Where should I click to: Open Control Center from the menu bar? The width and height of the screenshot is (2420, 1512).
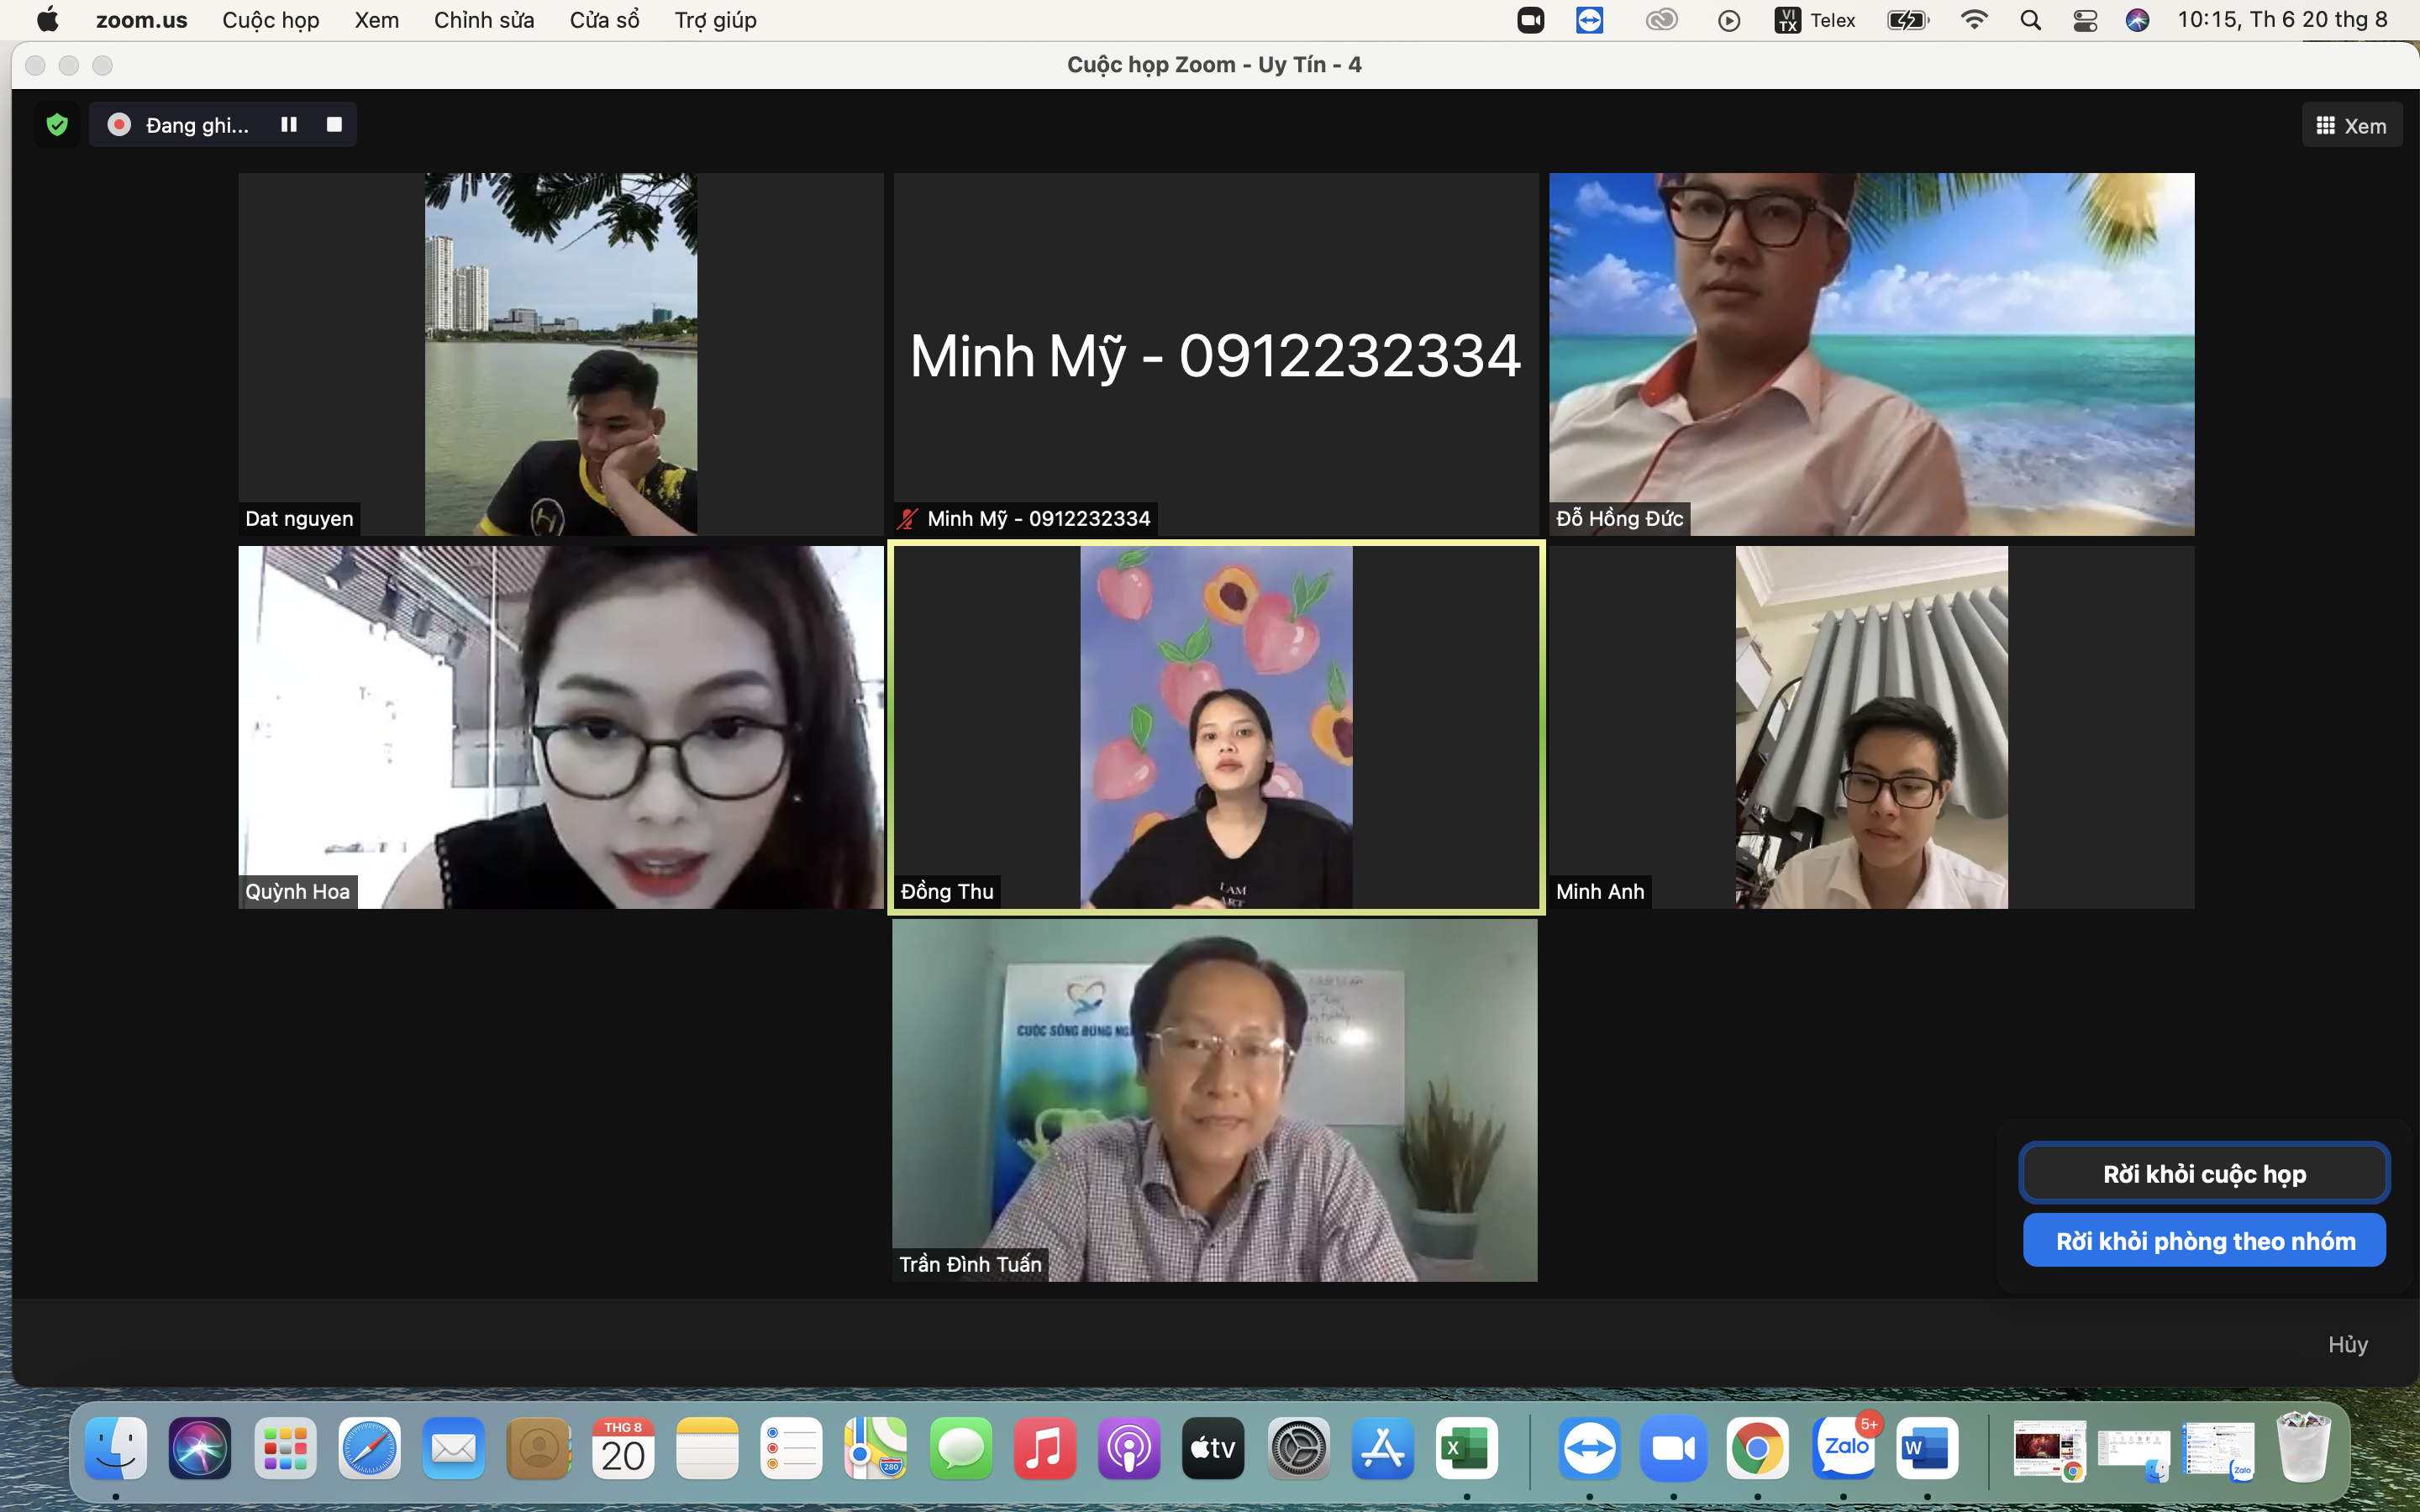2085,20
